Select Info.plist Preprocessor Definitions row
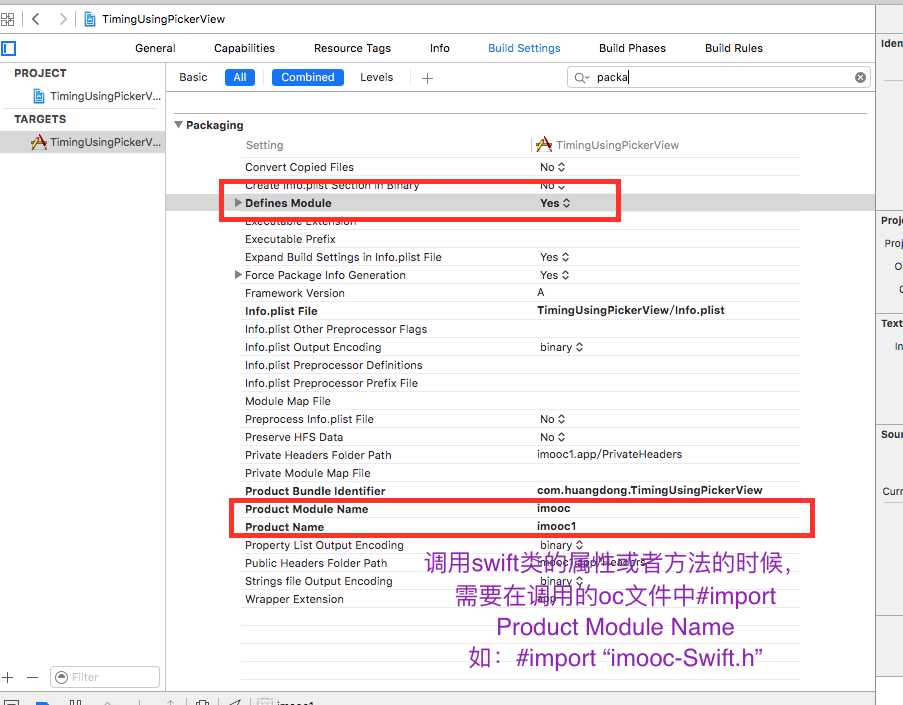 [x=333, y=365]
